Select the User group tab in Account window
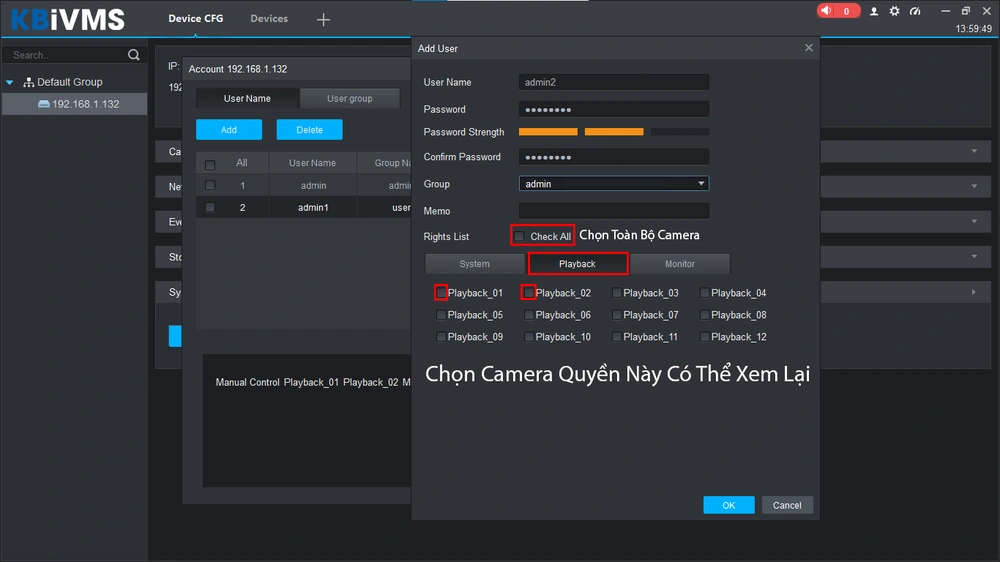Image resolution: width=1000 pixels, height=562 pixels. pos(349,98)
